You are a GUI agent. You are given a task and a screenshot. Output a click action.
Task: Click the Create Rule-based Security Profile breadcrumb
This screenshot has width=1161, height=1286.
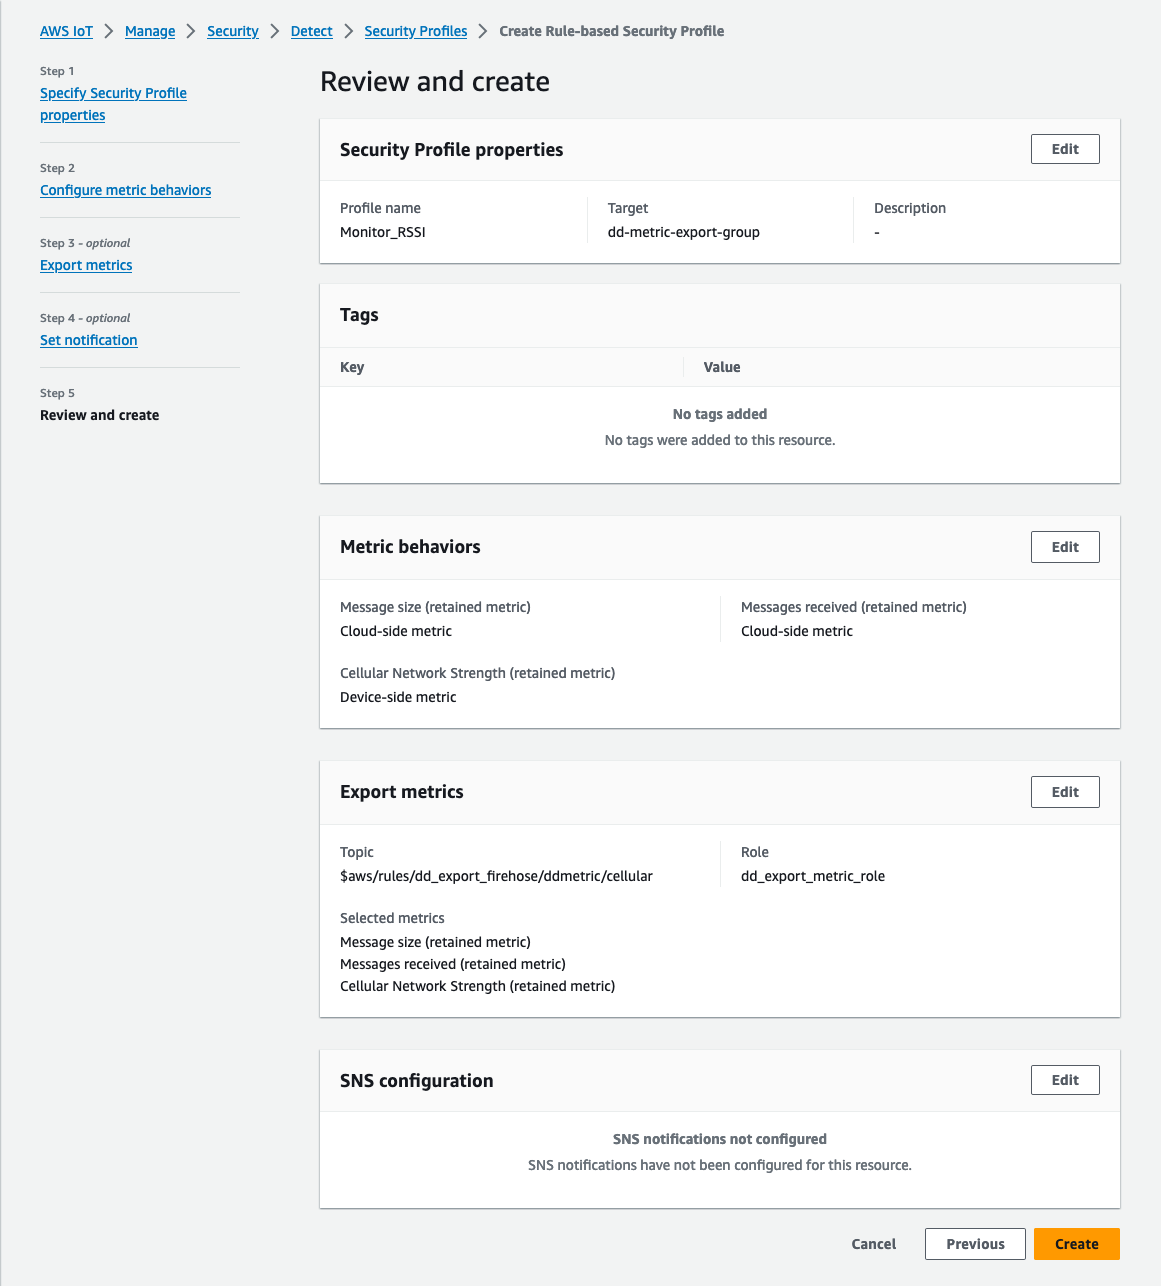coord(611,31)
